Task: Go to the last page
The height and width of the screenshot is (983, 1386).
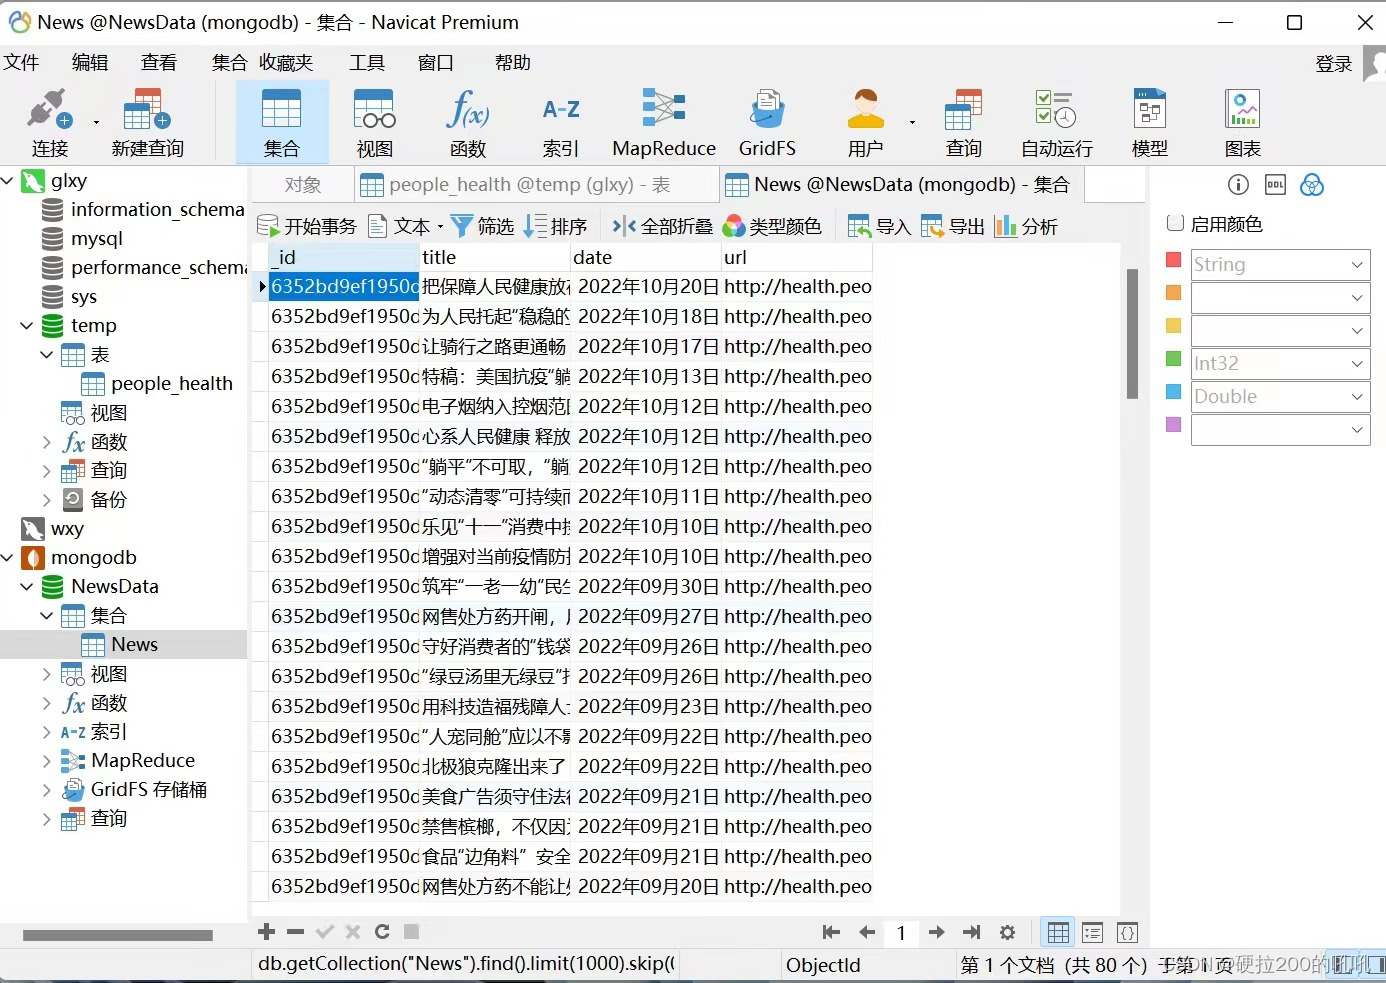Action: (971, 932)
